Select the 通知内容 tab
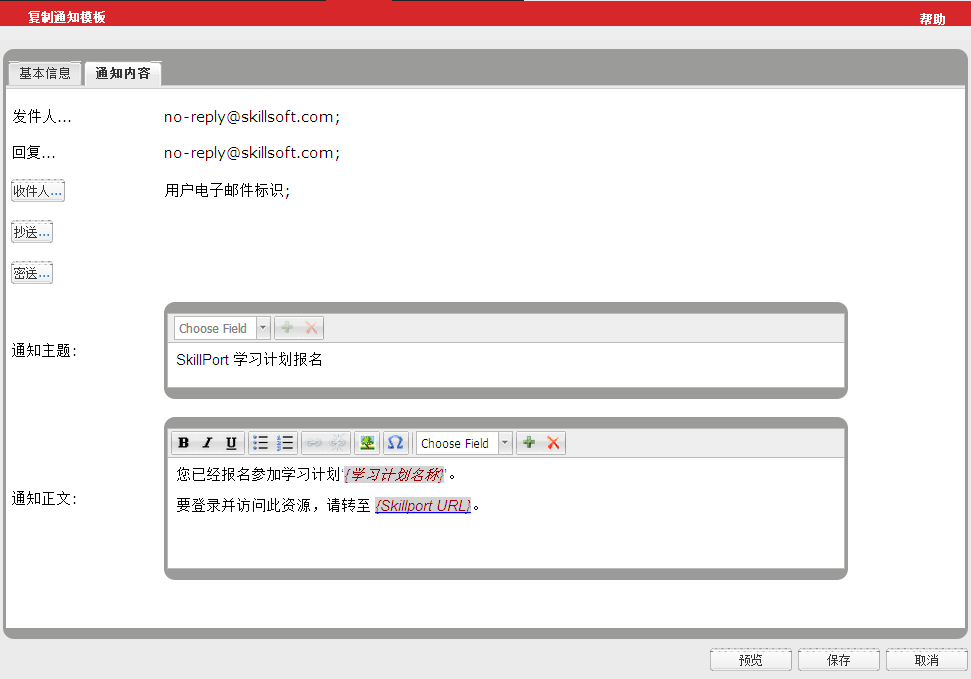The image size is (971, 679). pos(123,74)
